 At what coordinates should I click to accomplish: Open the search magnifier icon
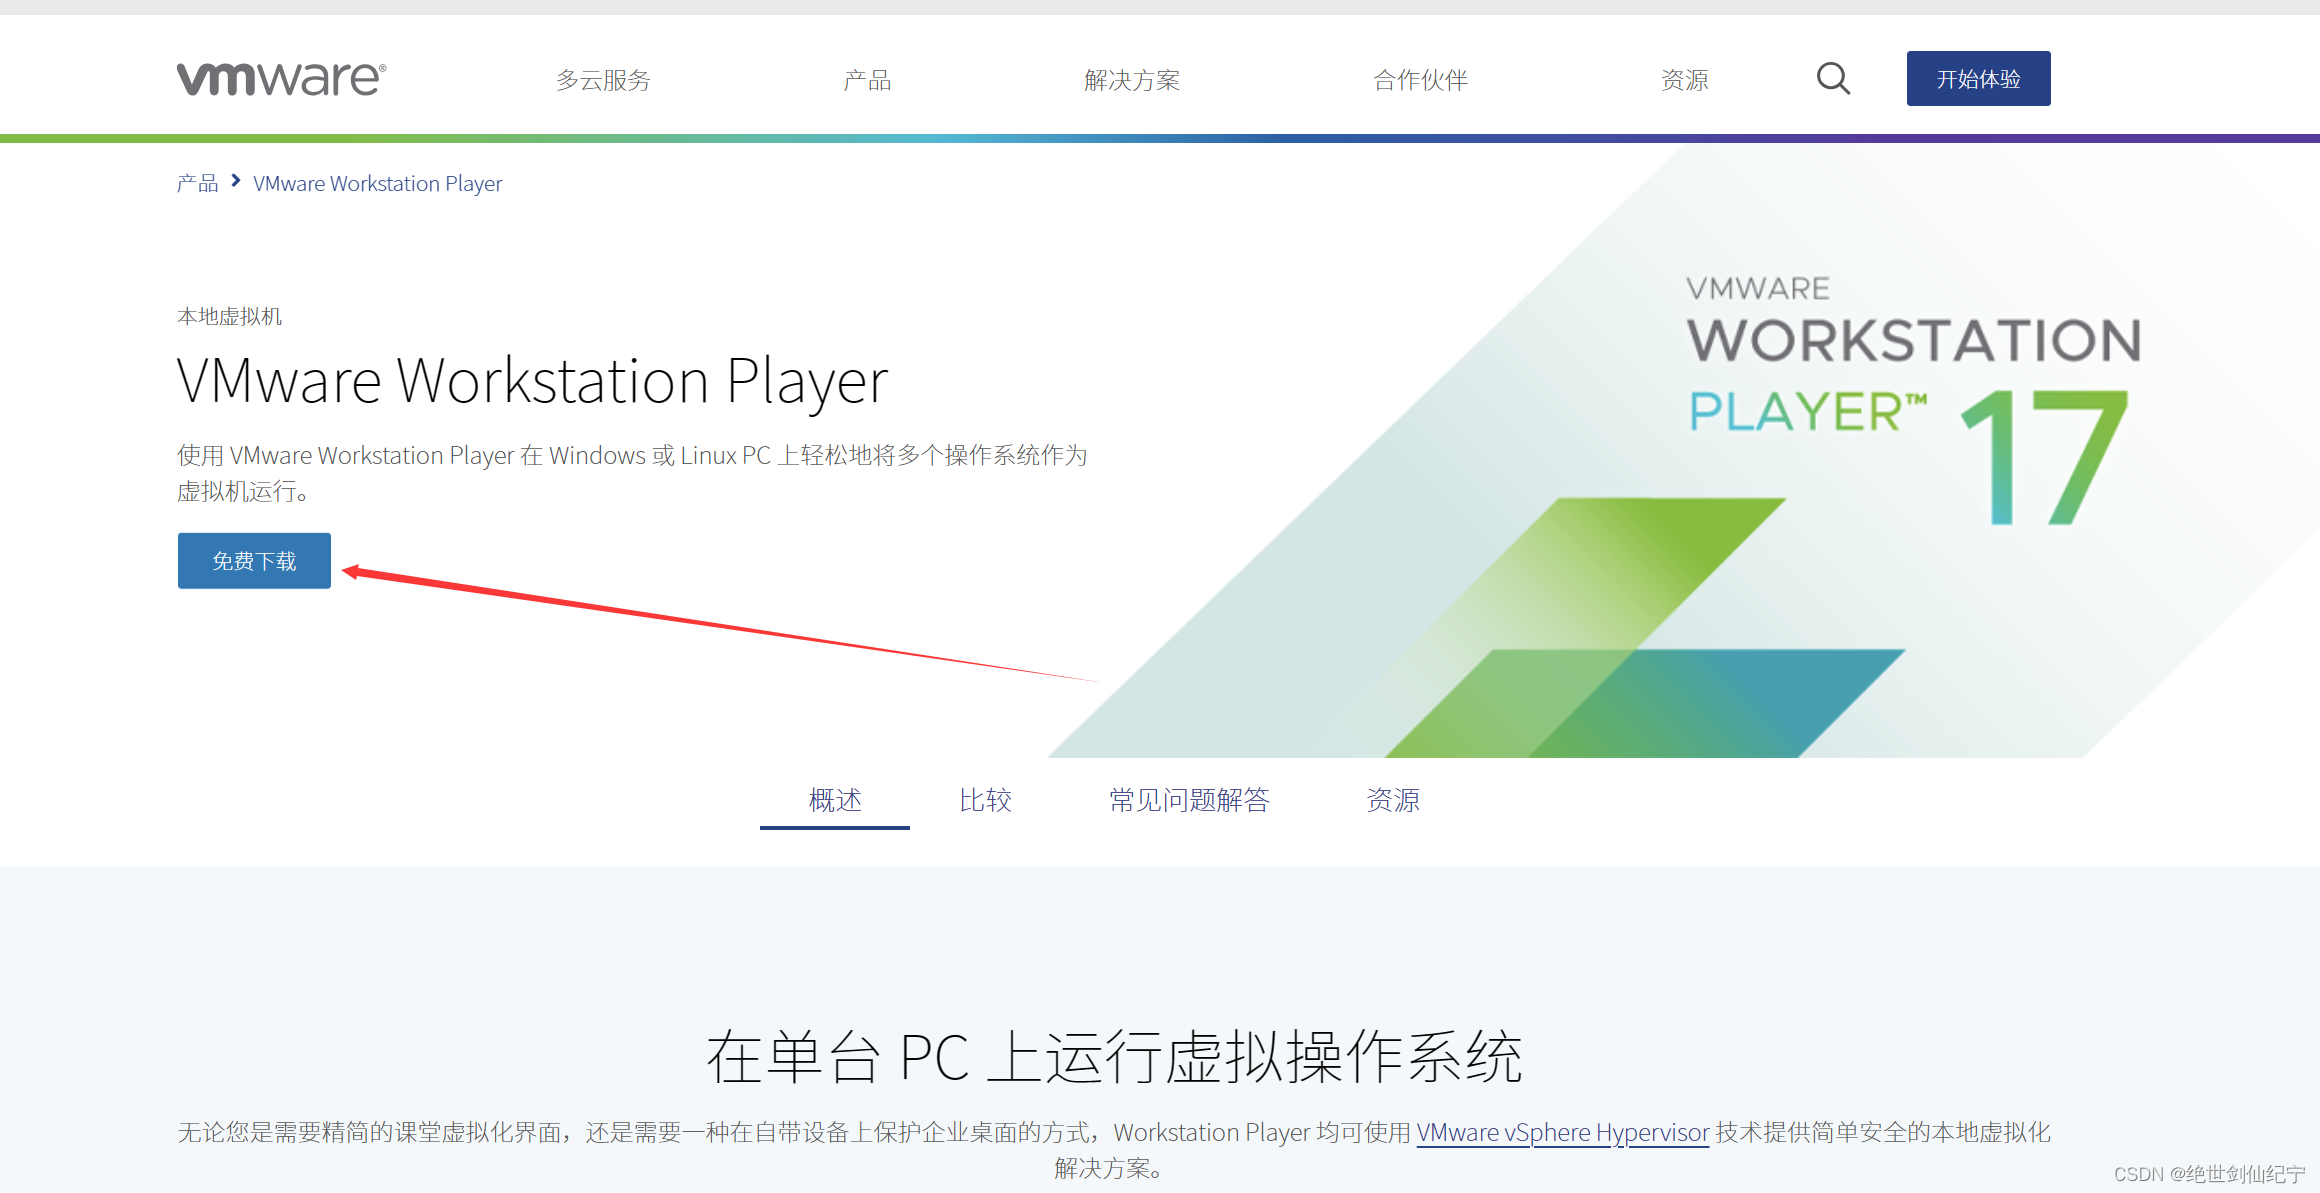pos(1833,78)
